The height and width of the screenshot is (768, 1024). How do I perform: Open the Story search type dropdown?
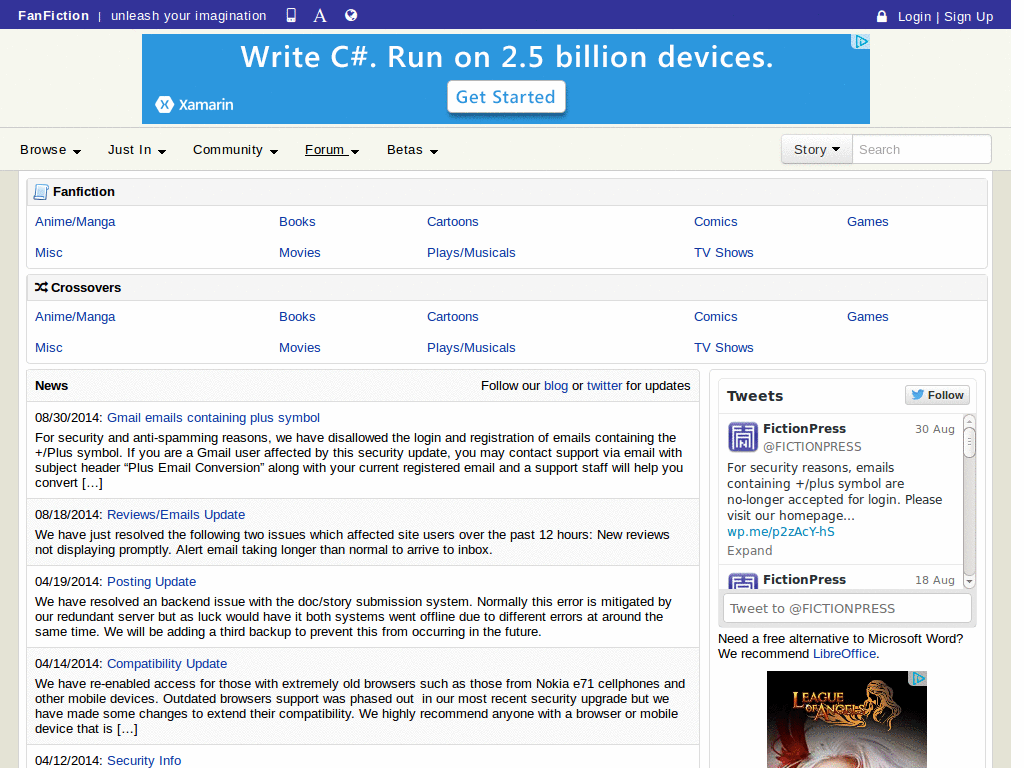click(817, 150)
